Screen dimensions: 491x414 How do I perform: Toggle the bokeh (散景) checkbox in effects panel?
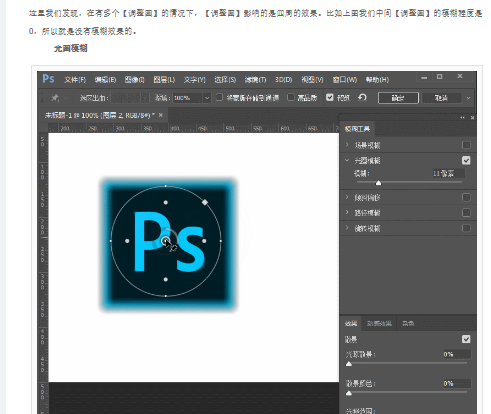pyautogui.click(x=466, y=339)
